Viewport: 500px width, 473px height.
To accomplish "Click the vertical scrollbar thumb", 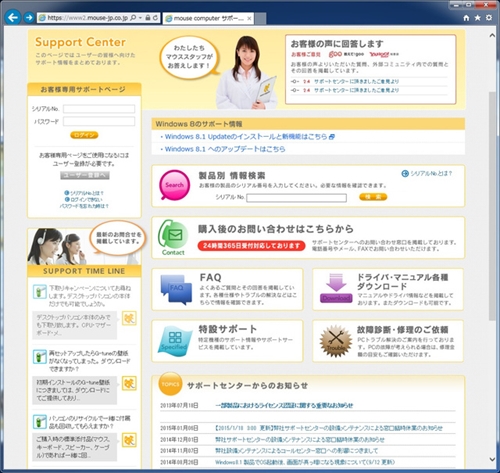I will coord(492,206).
